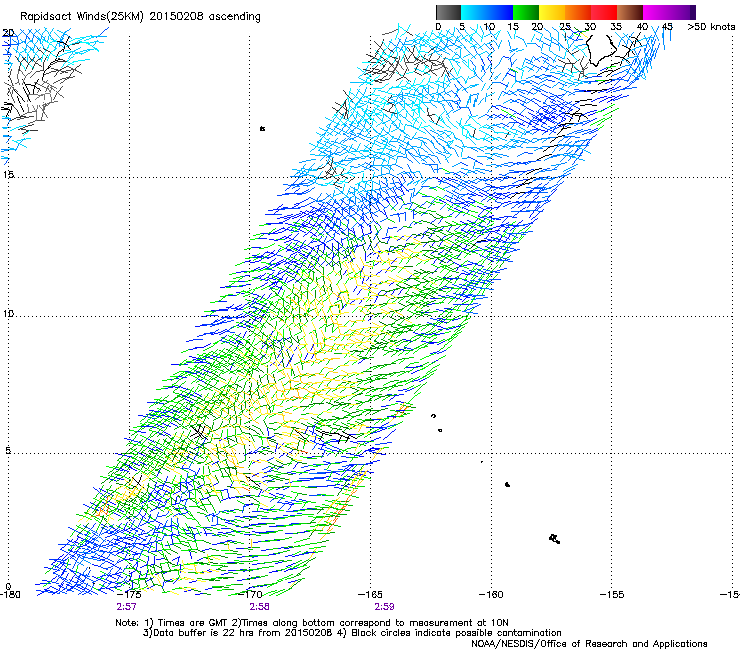The height and width of the screenshot is (650, 740).
Task: Click the cyan 5-10 knots legend swatch
Action: (473, 12)
